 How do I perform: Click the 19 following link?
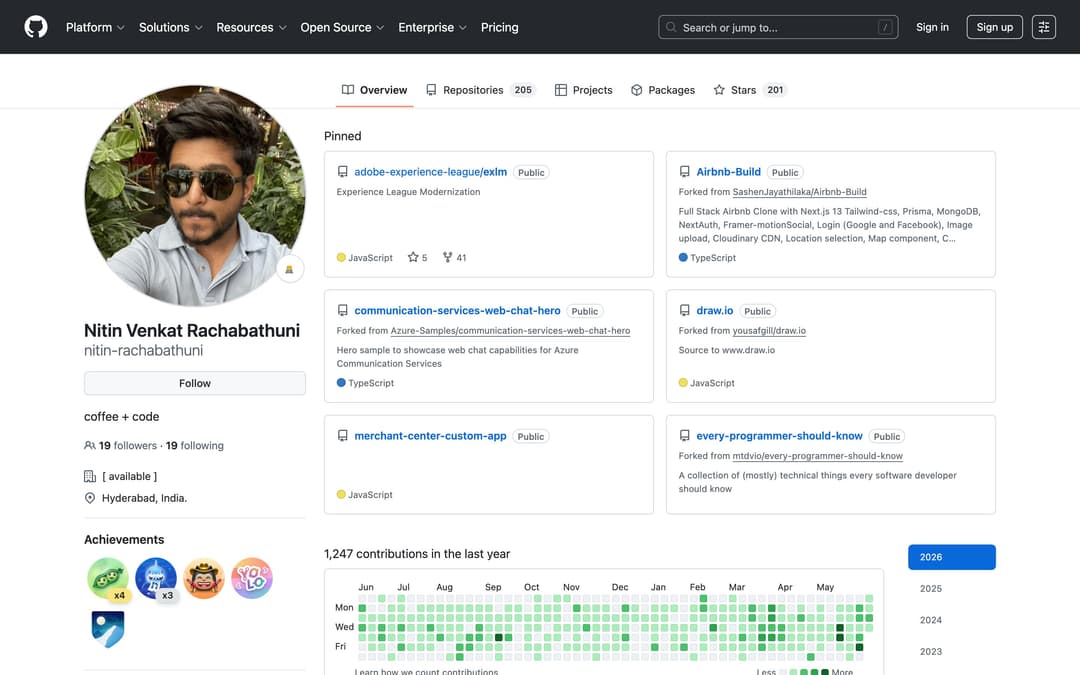point(195,446)
